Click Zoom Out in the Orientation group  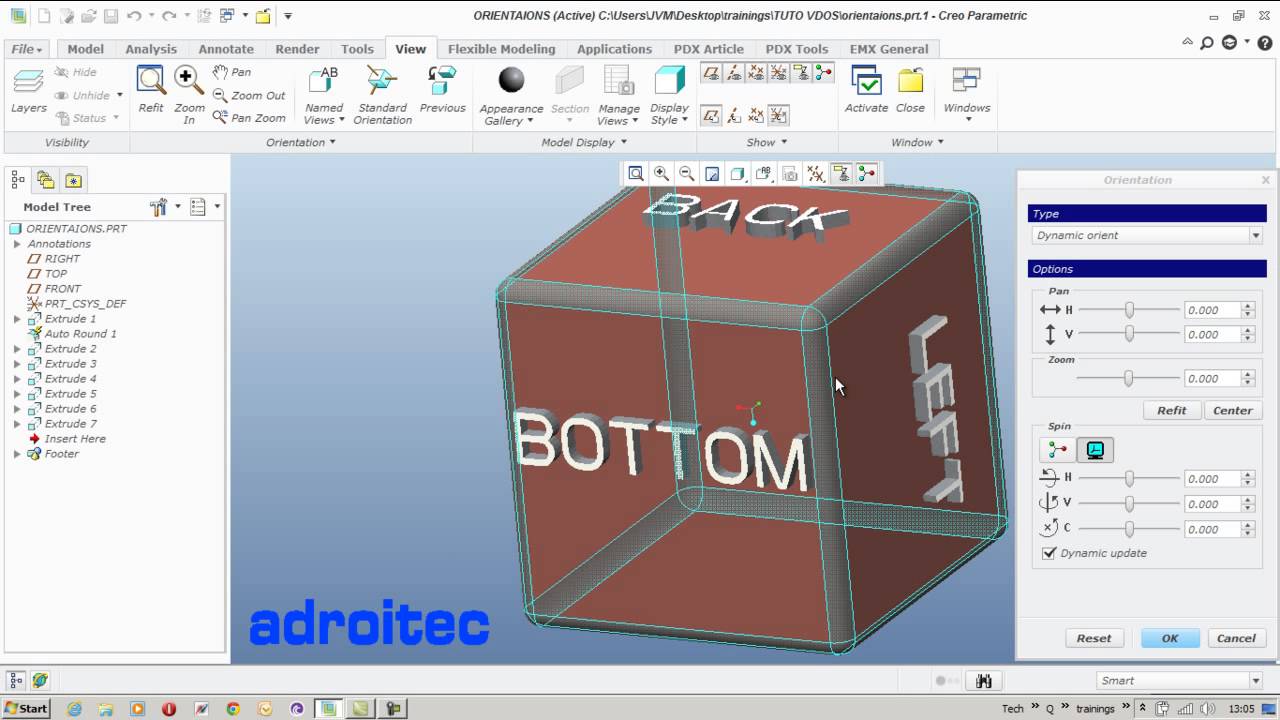pyautogui.click(x=249, y=95)
